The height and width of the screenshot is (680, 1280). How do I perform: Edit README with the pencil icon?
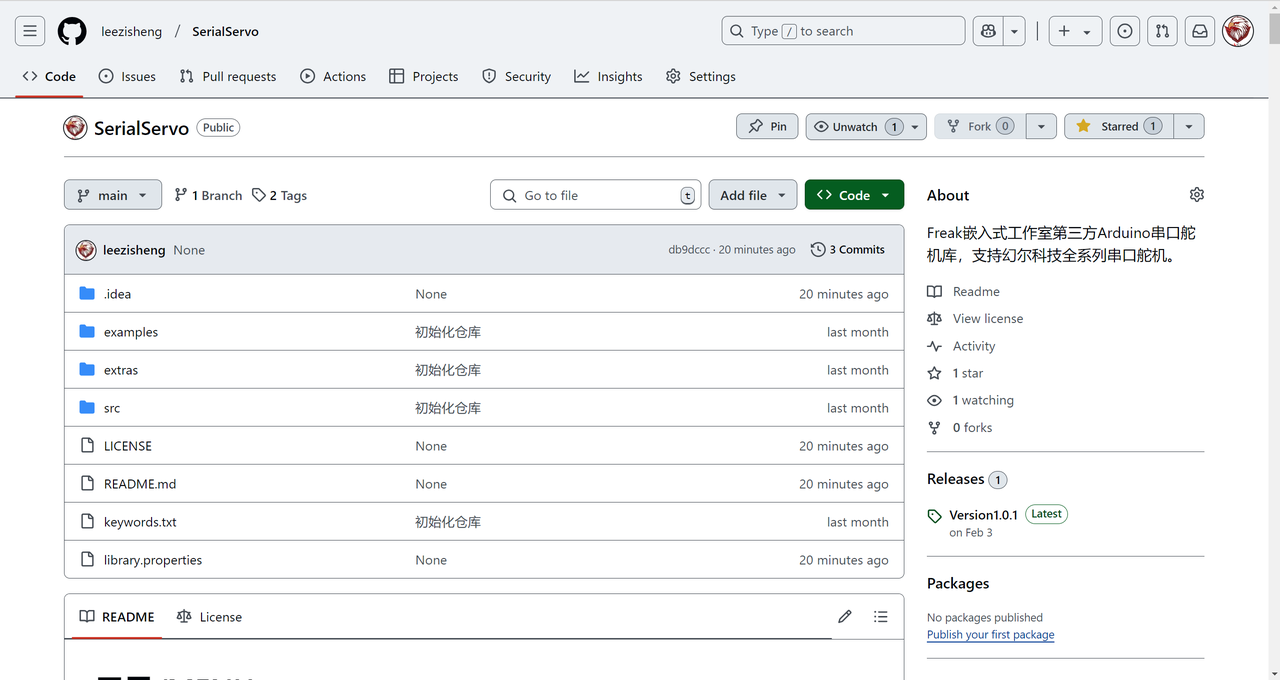[x=845, y=617]
